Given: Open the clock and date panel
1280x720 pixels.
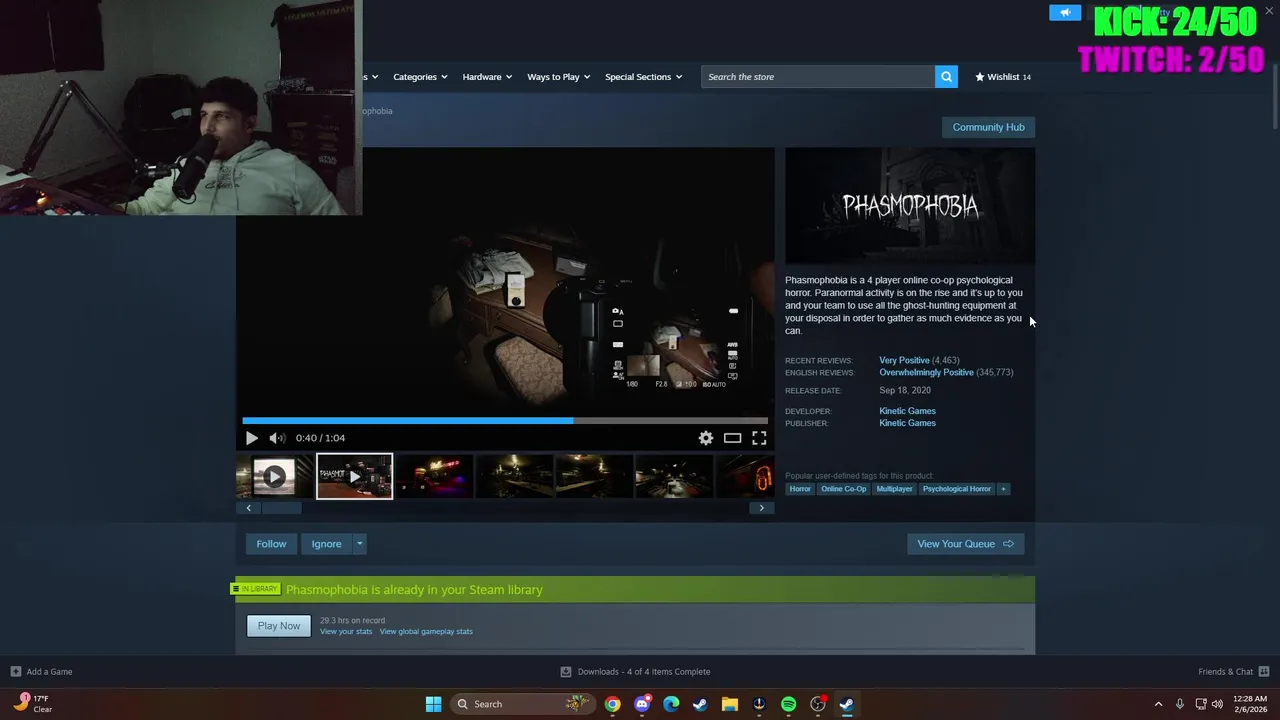Looking at the screenshot, I should [1251, 704].
